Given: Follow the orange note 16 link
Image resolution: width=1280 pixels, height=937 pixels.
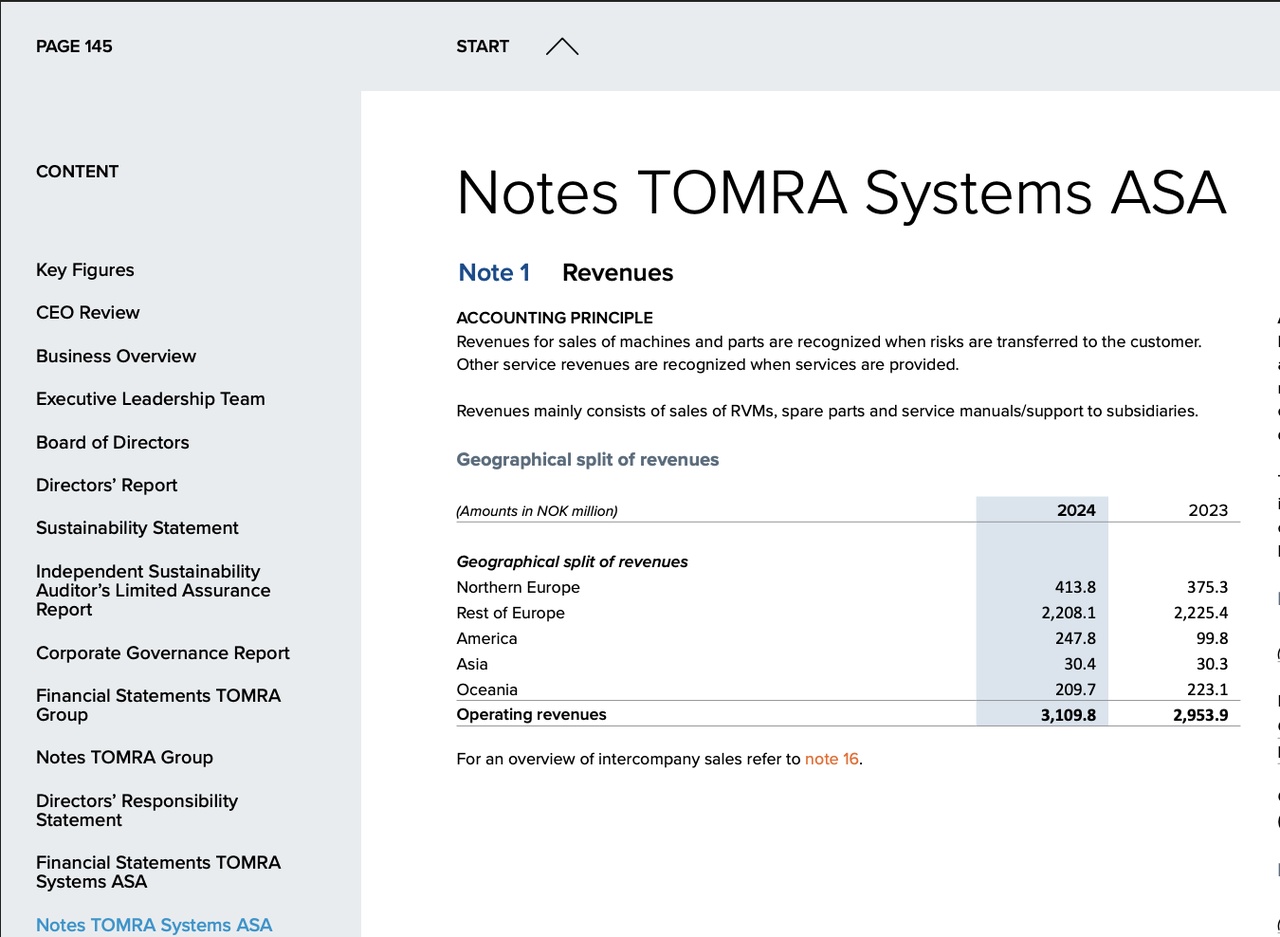Looking at the screenshot, I should (x=832, y=759).
